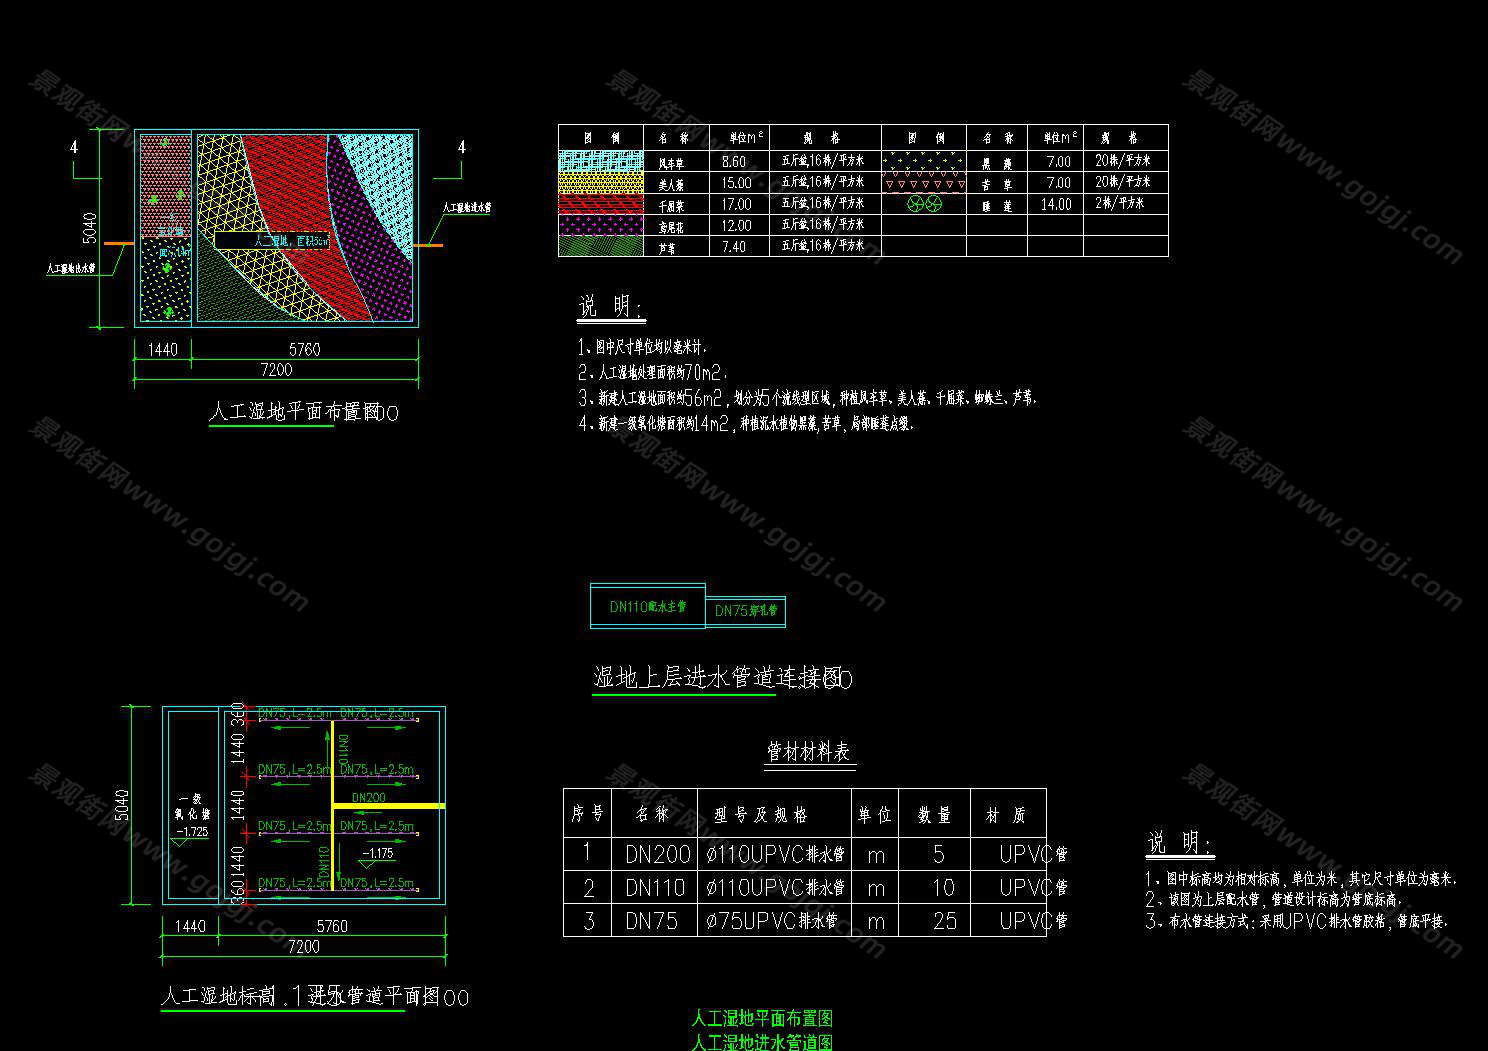This screenshot has width=1488, height=1051.
Task: Select the red 千屈菜 legend pattern
Action: tap(600, 204)
